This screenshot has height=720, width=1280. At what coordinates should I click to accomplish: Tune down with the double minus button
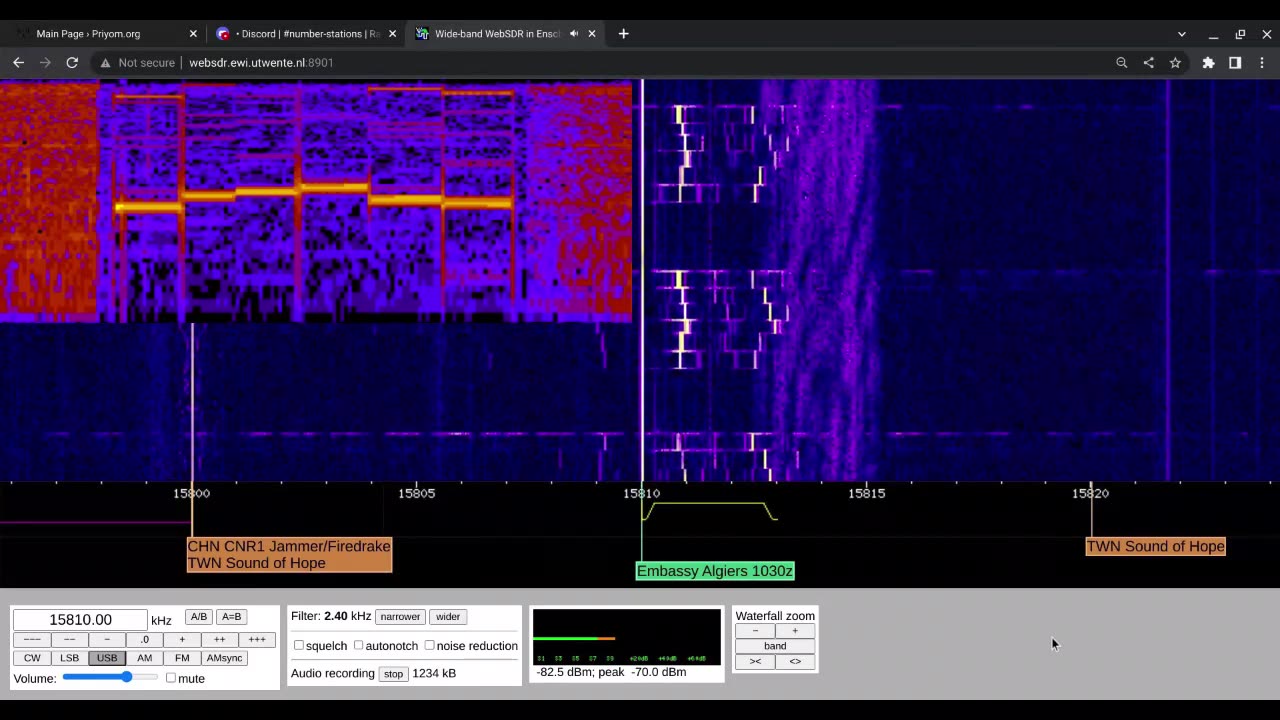(x=70, y=639)
